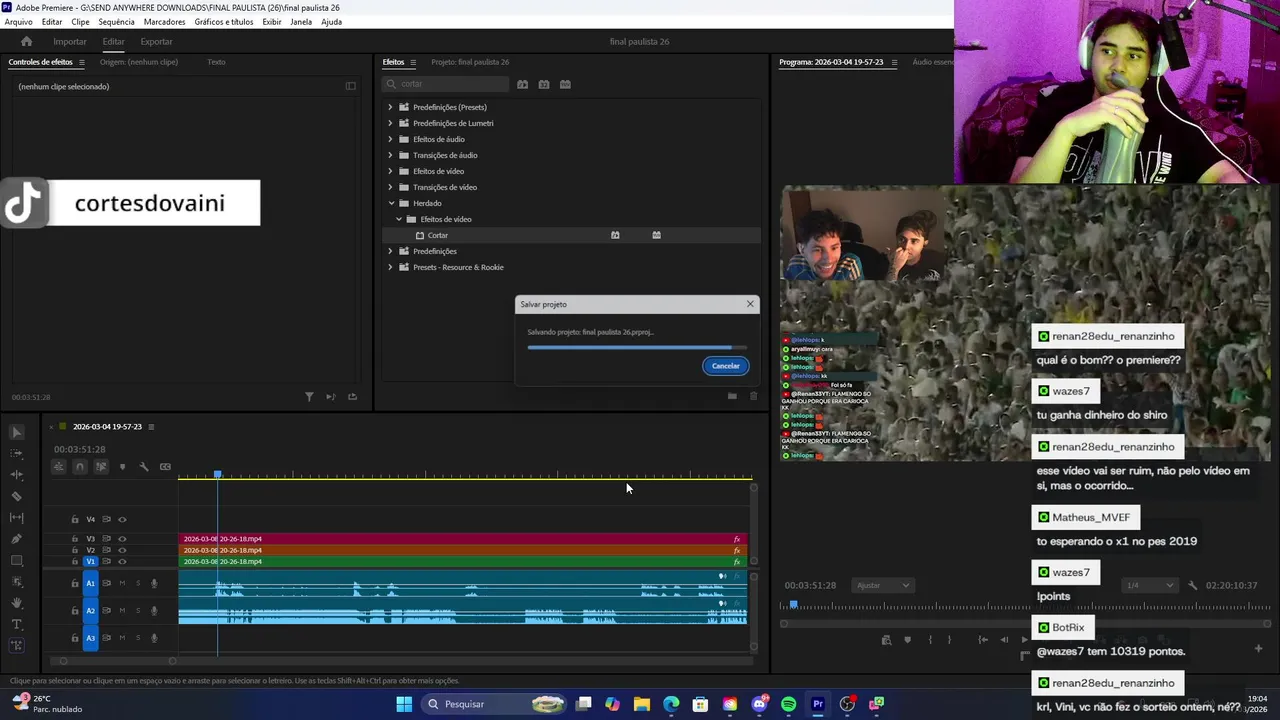The height and width of the screenshot is (720, 1280).
Task: Switch to the Importar workspace
Action: pos(70,41)
